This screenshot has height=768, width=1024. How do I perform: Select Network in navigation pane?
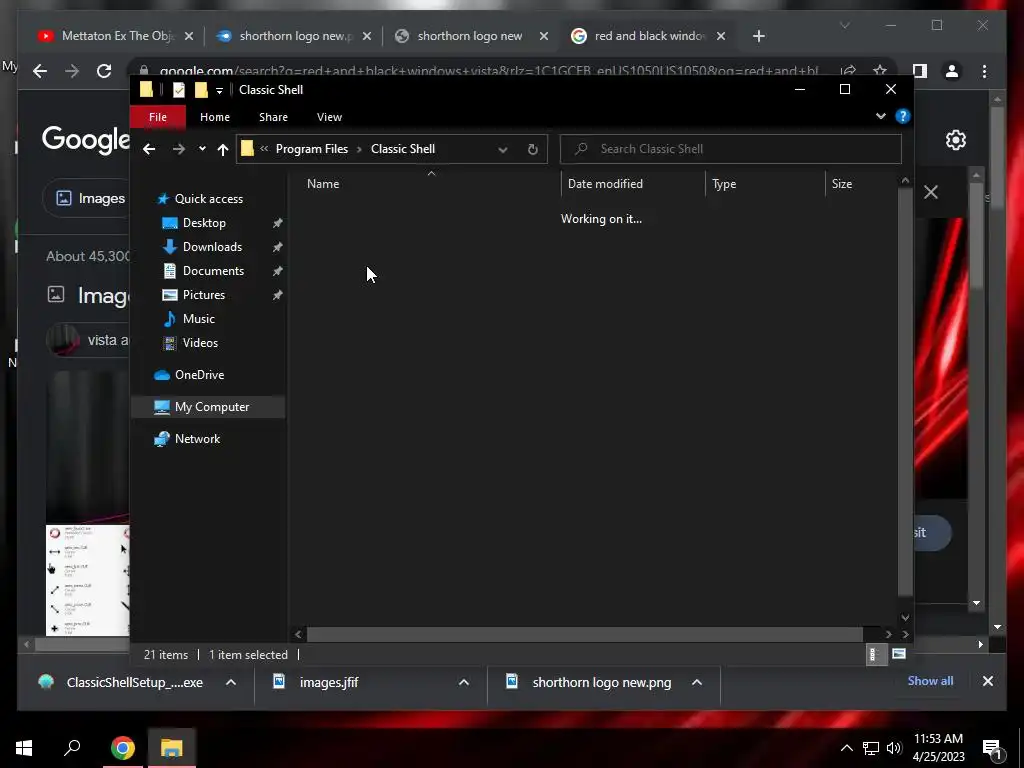(x=197, y=439)
